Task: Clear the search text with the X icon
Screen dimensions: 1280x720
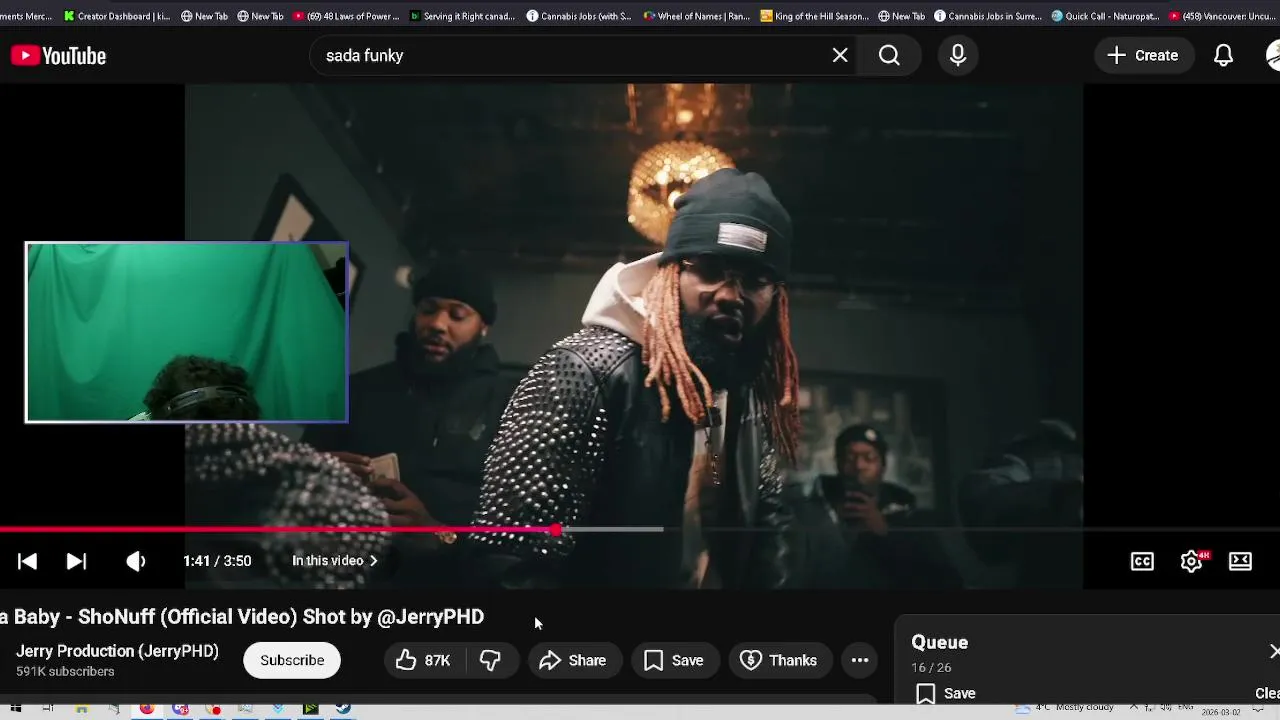Action: pyautogui.click(x=840, y=56)
